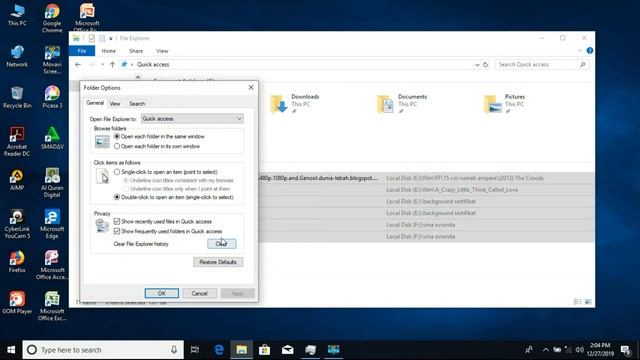
Task: Confirm Folder Options with OK
Action: (x=162, y=293)
